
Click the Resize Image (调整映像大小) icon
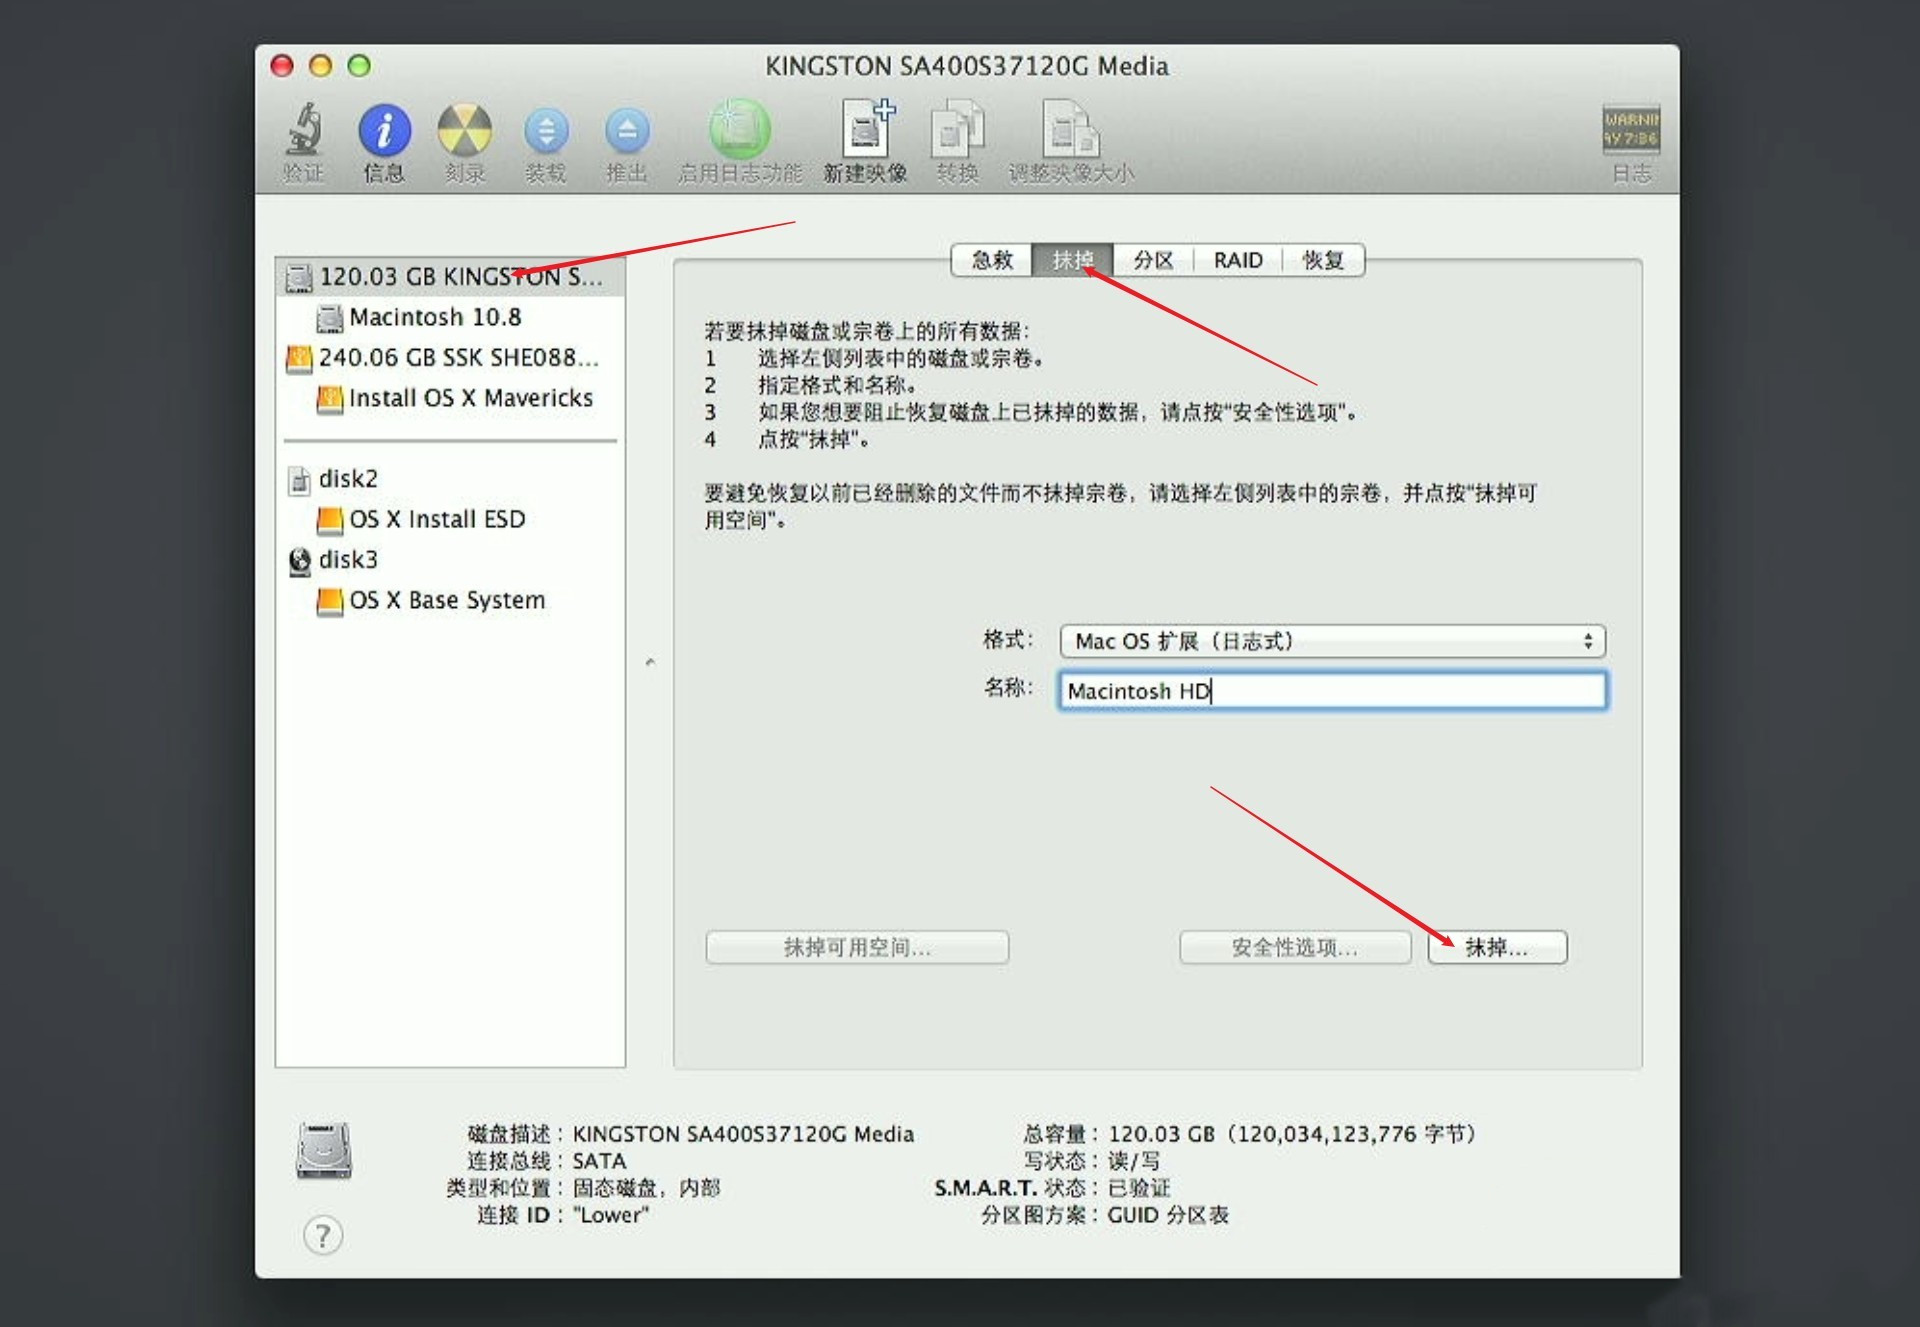(x=1070, y=131)
